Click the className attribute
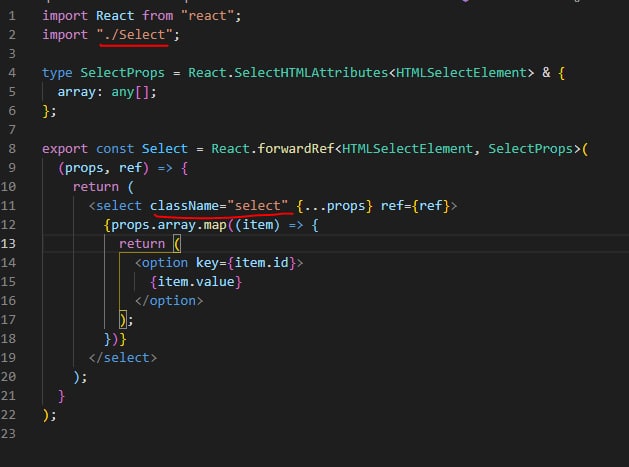This screenshot has height=467, width=629. click(x=184, y=206)
